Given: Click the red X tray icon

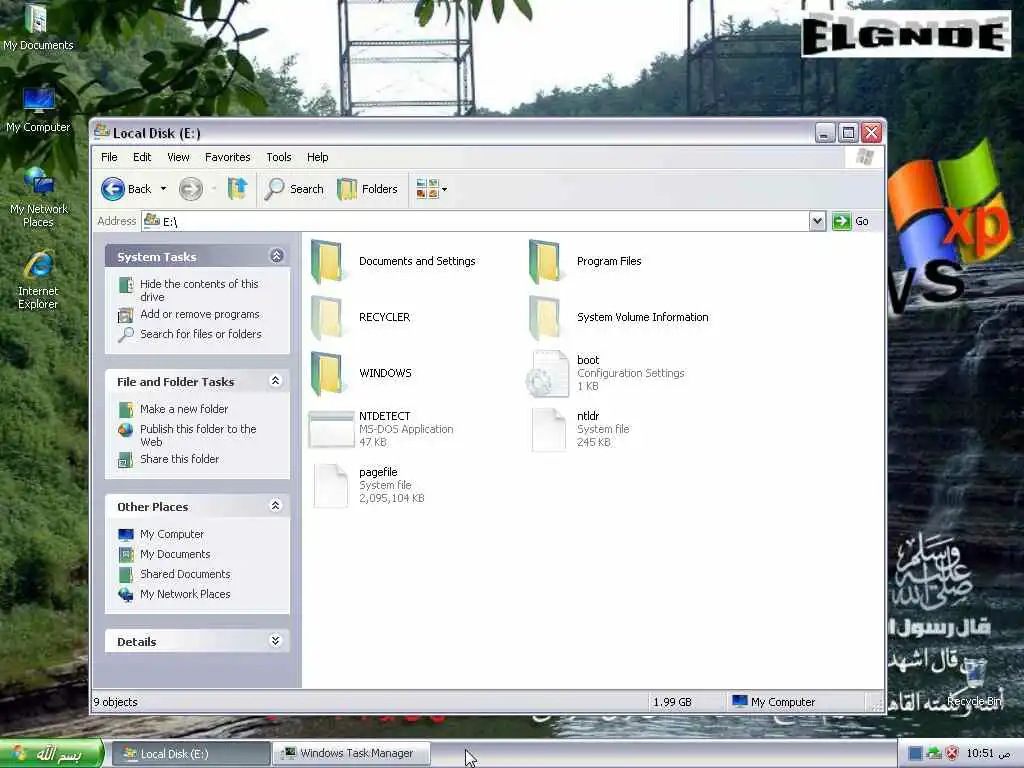Looking at the screenshot, I should (x=952, y=754).
